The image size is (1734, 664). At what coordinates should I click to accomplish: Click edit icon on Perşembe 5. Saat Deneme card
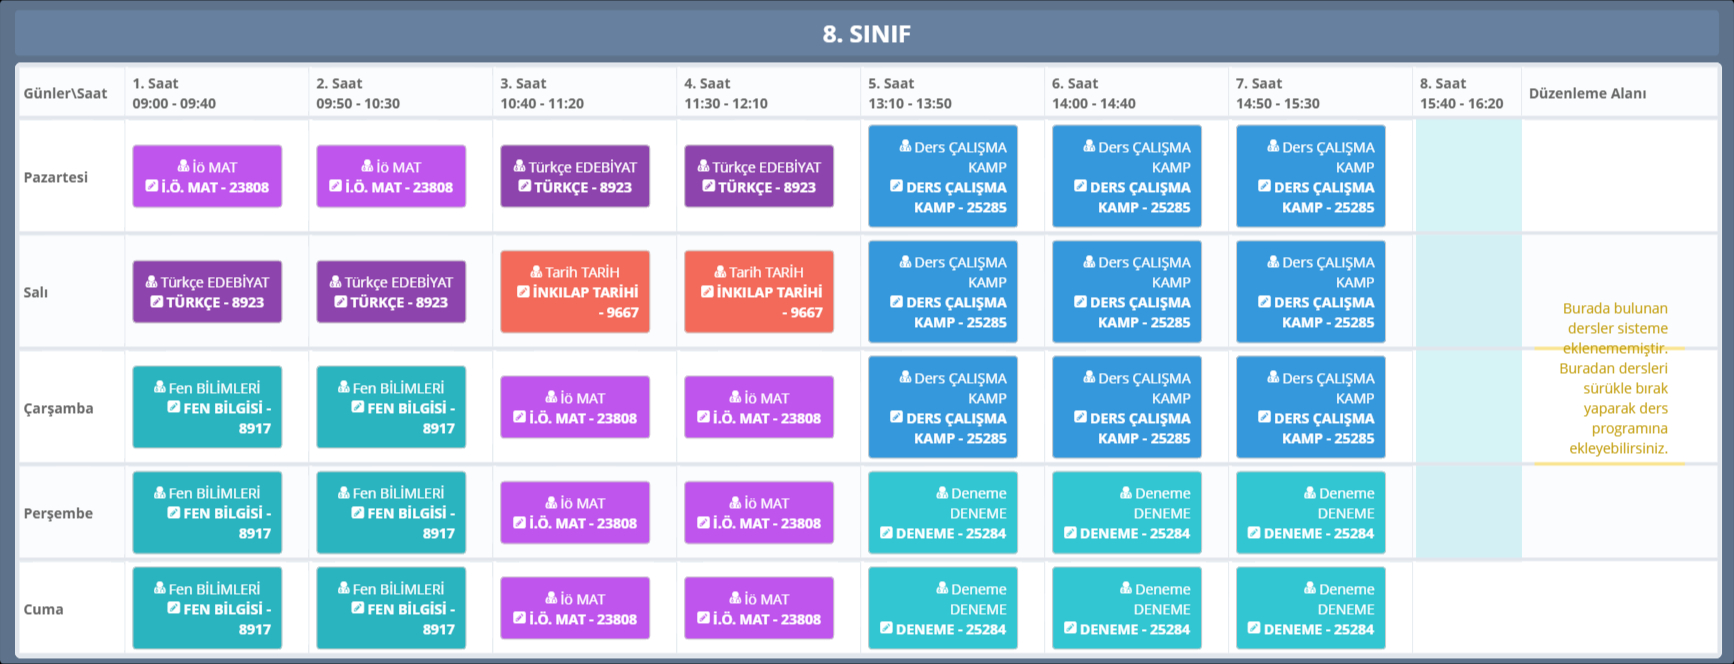coord(886,533)
